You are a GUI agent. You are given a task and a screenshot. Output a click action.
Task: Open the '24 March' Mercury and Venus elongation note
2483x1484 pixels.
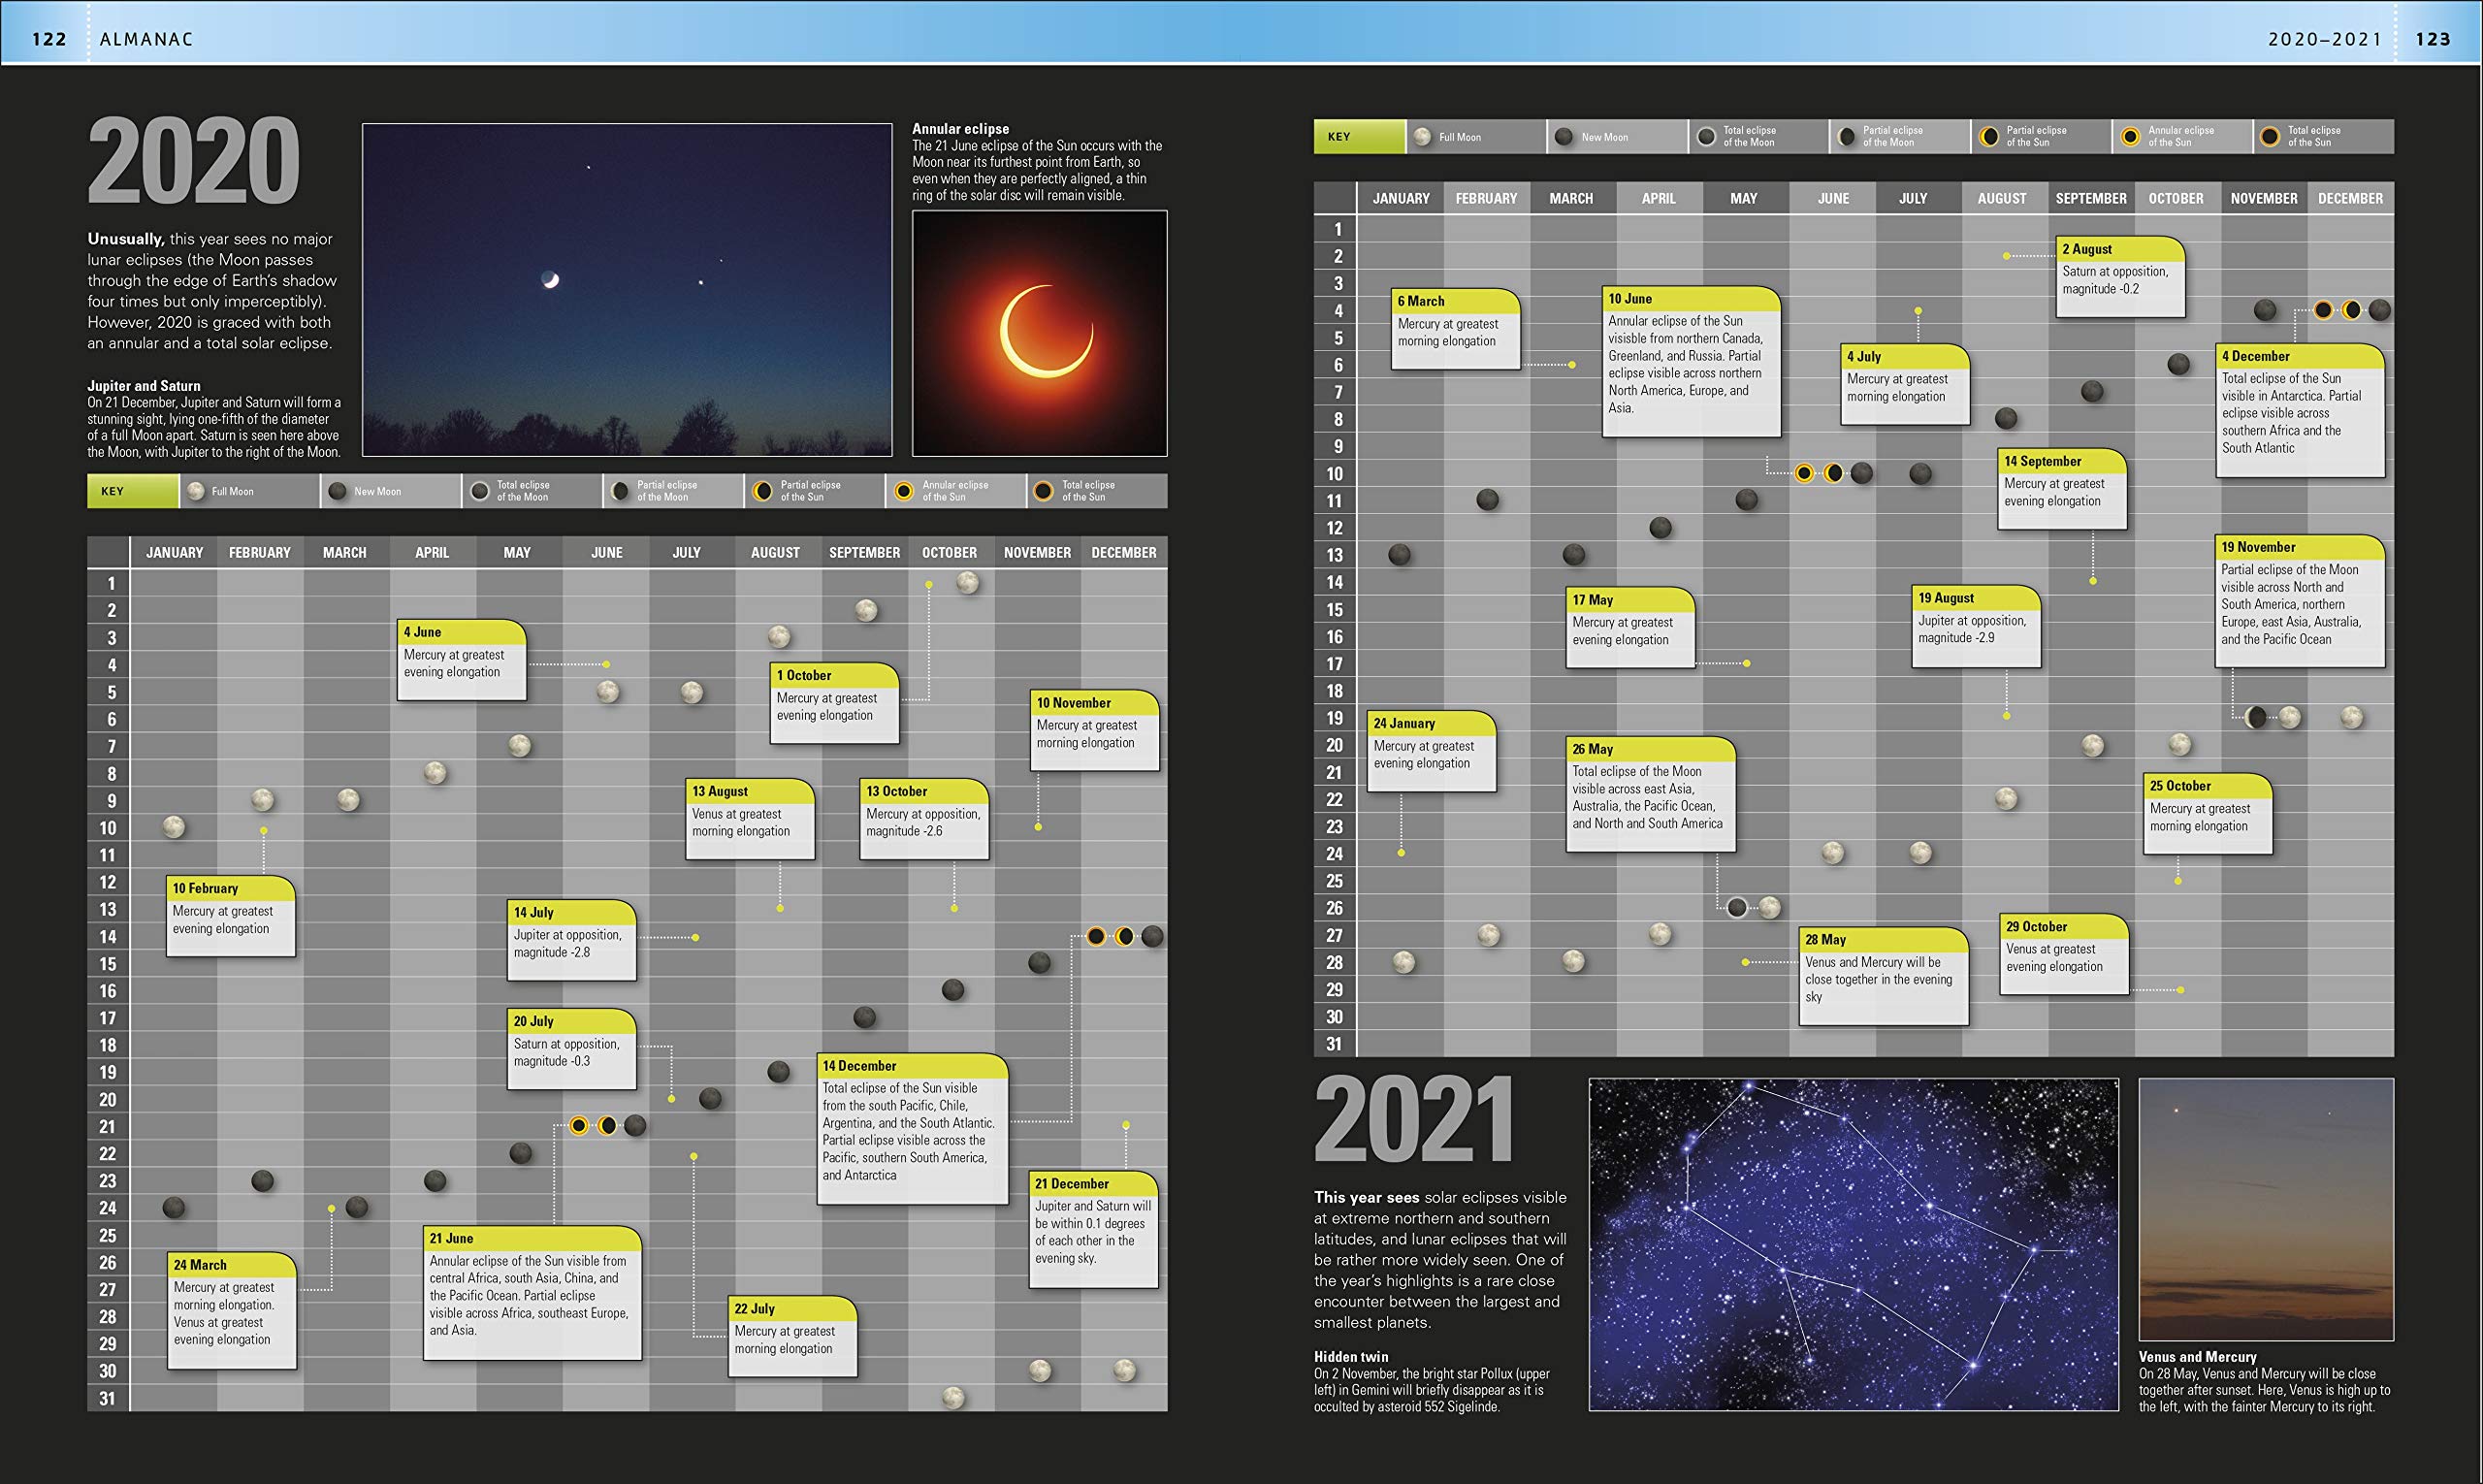232,1311
